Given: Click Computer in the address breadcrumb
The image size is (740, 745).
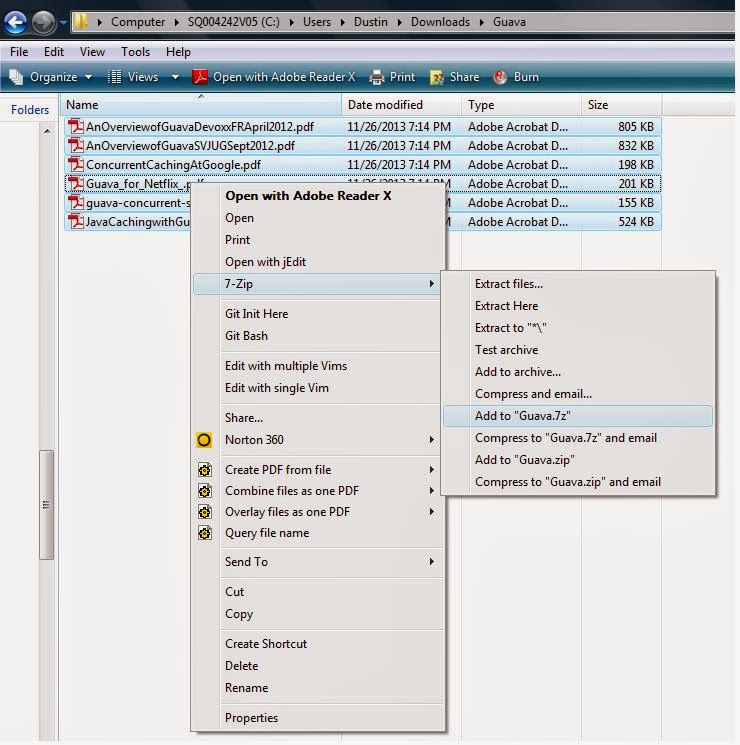Looking at the screenshot, I should [138, 22].
